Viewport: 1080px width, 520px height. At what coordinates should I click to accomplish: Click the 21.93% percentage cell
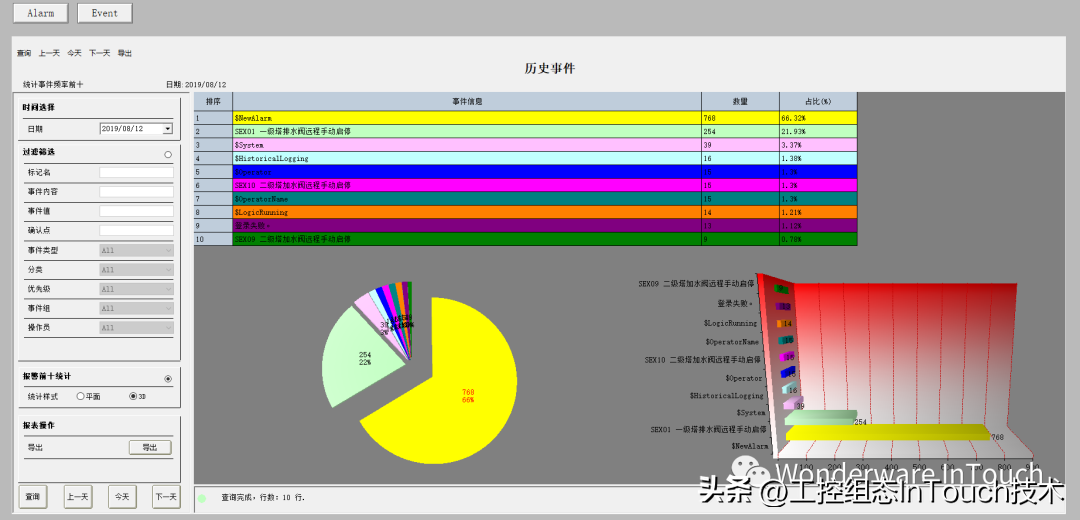point(818,131)
